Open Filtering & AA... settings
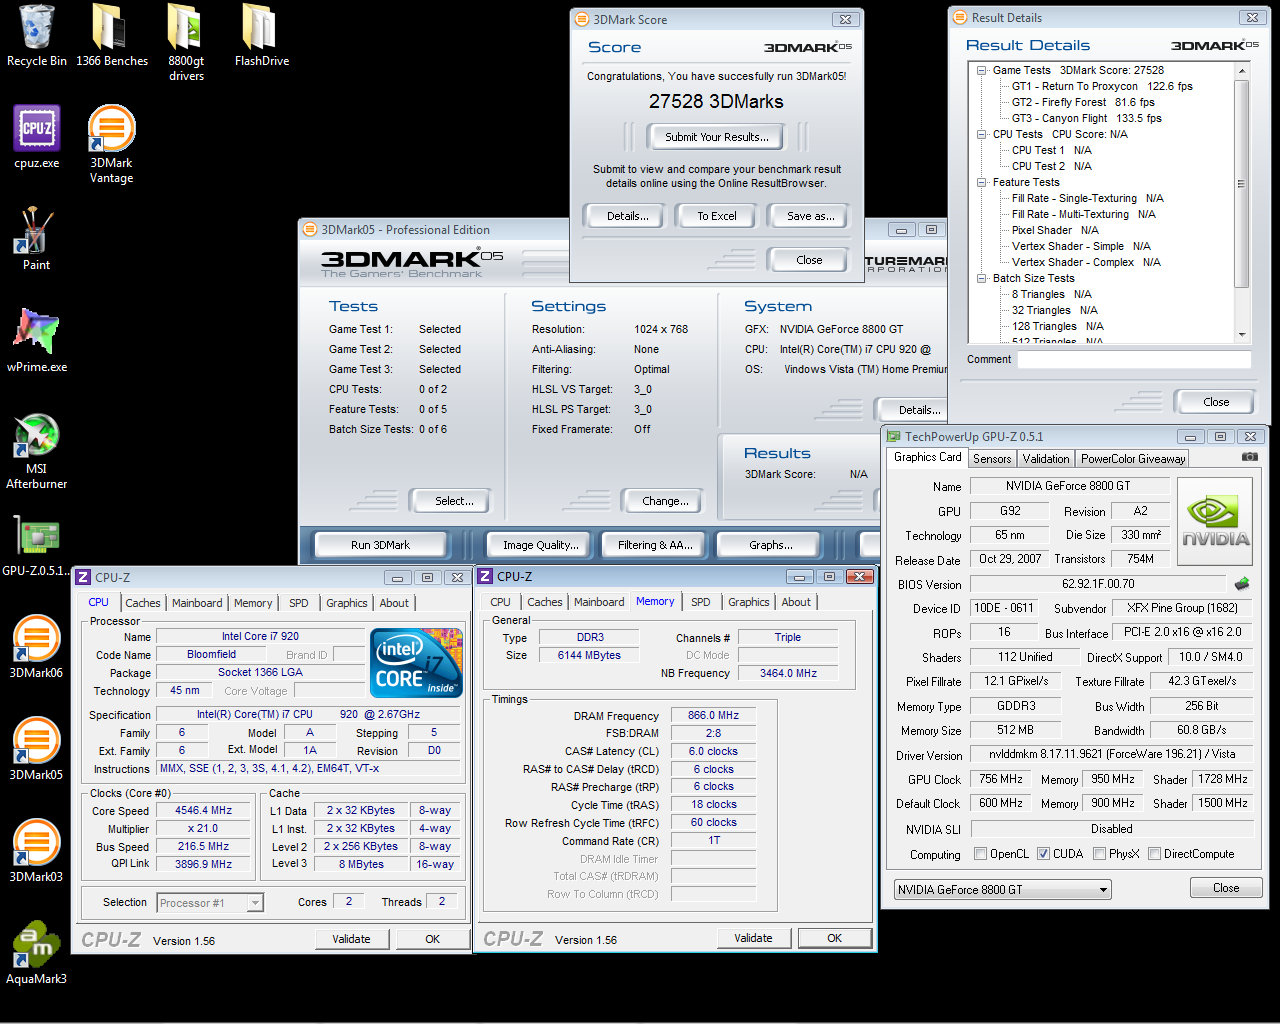This screenshot has height=1024, width=1280. (655, 545)
